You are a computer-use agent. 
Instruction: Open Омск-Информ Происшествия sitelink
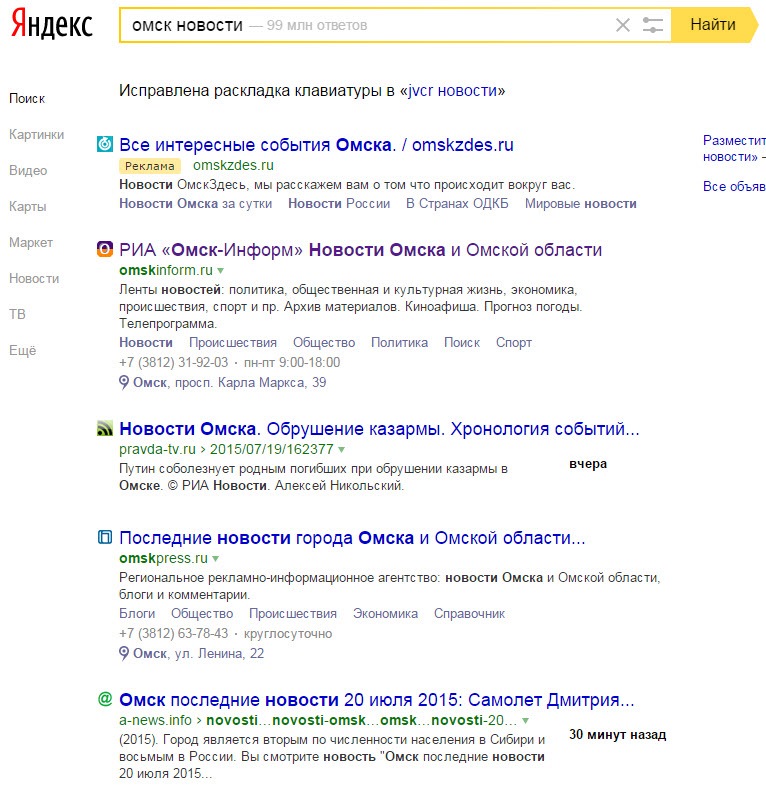(x=233, y=342)
